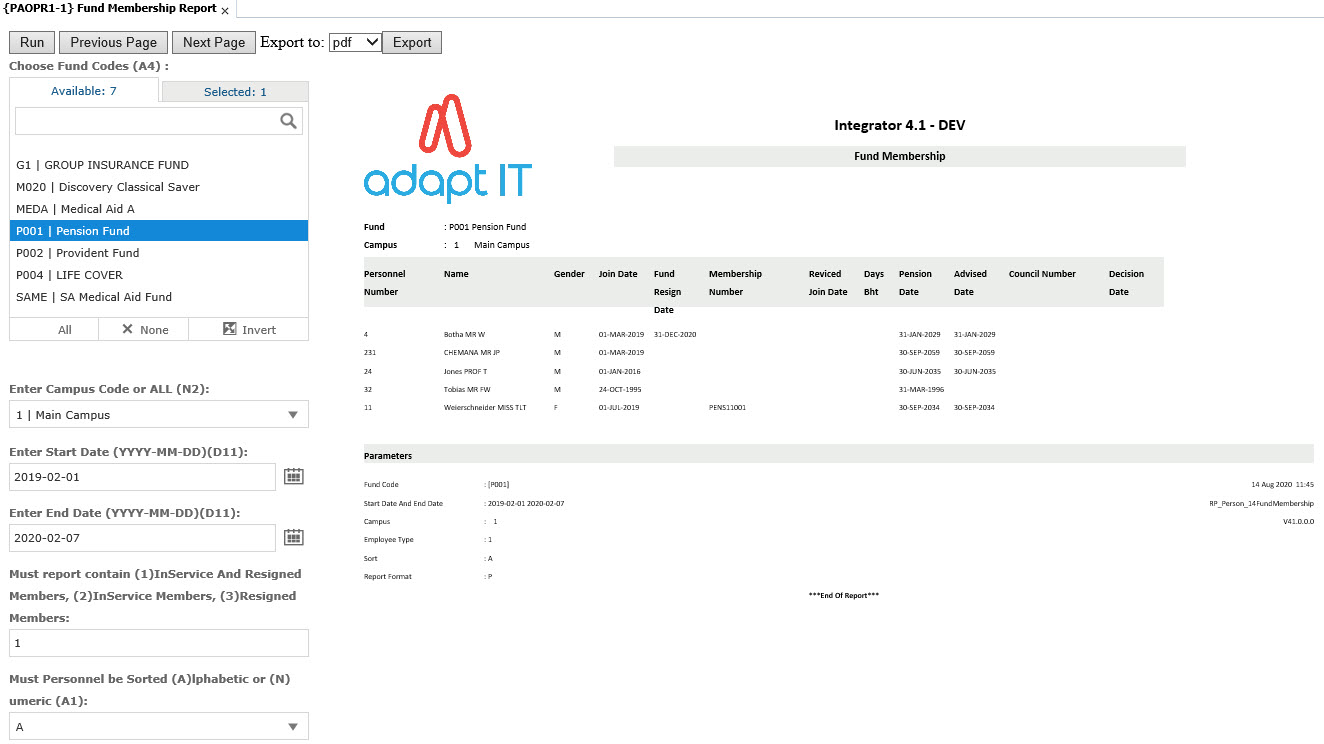Switch to the Selected: 1 tab
Viewport: 1324px width, 744px height.
tap(235, 92)
